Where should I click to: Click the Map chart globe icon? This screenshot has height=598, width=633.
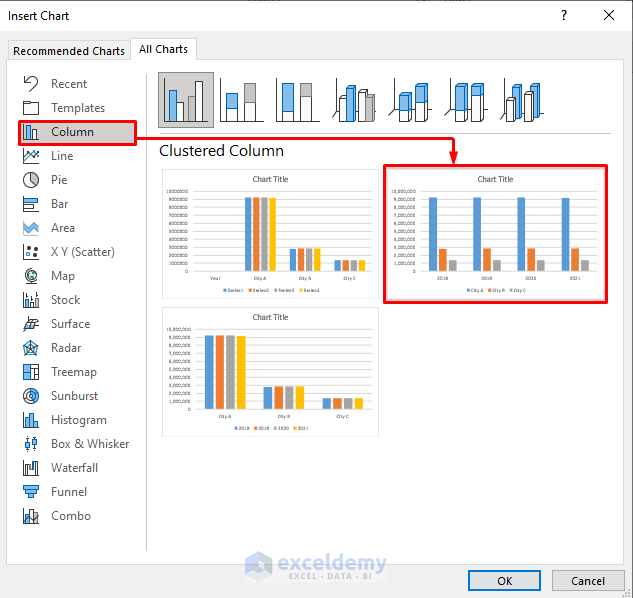[31, 276]
